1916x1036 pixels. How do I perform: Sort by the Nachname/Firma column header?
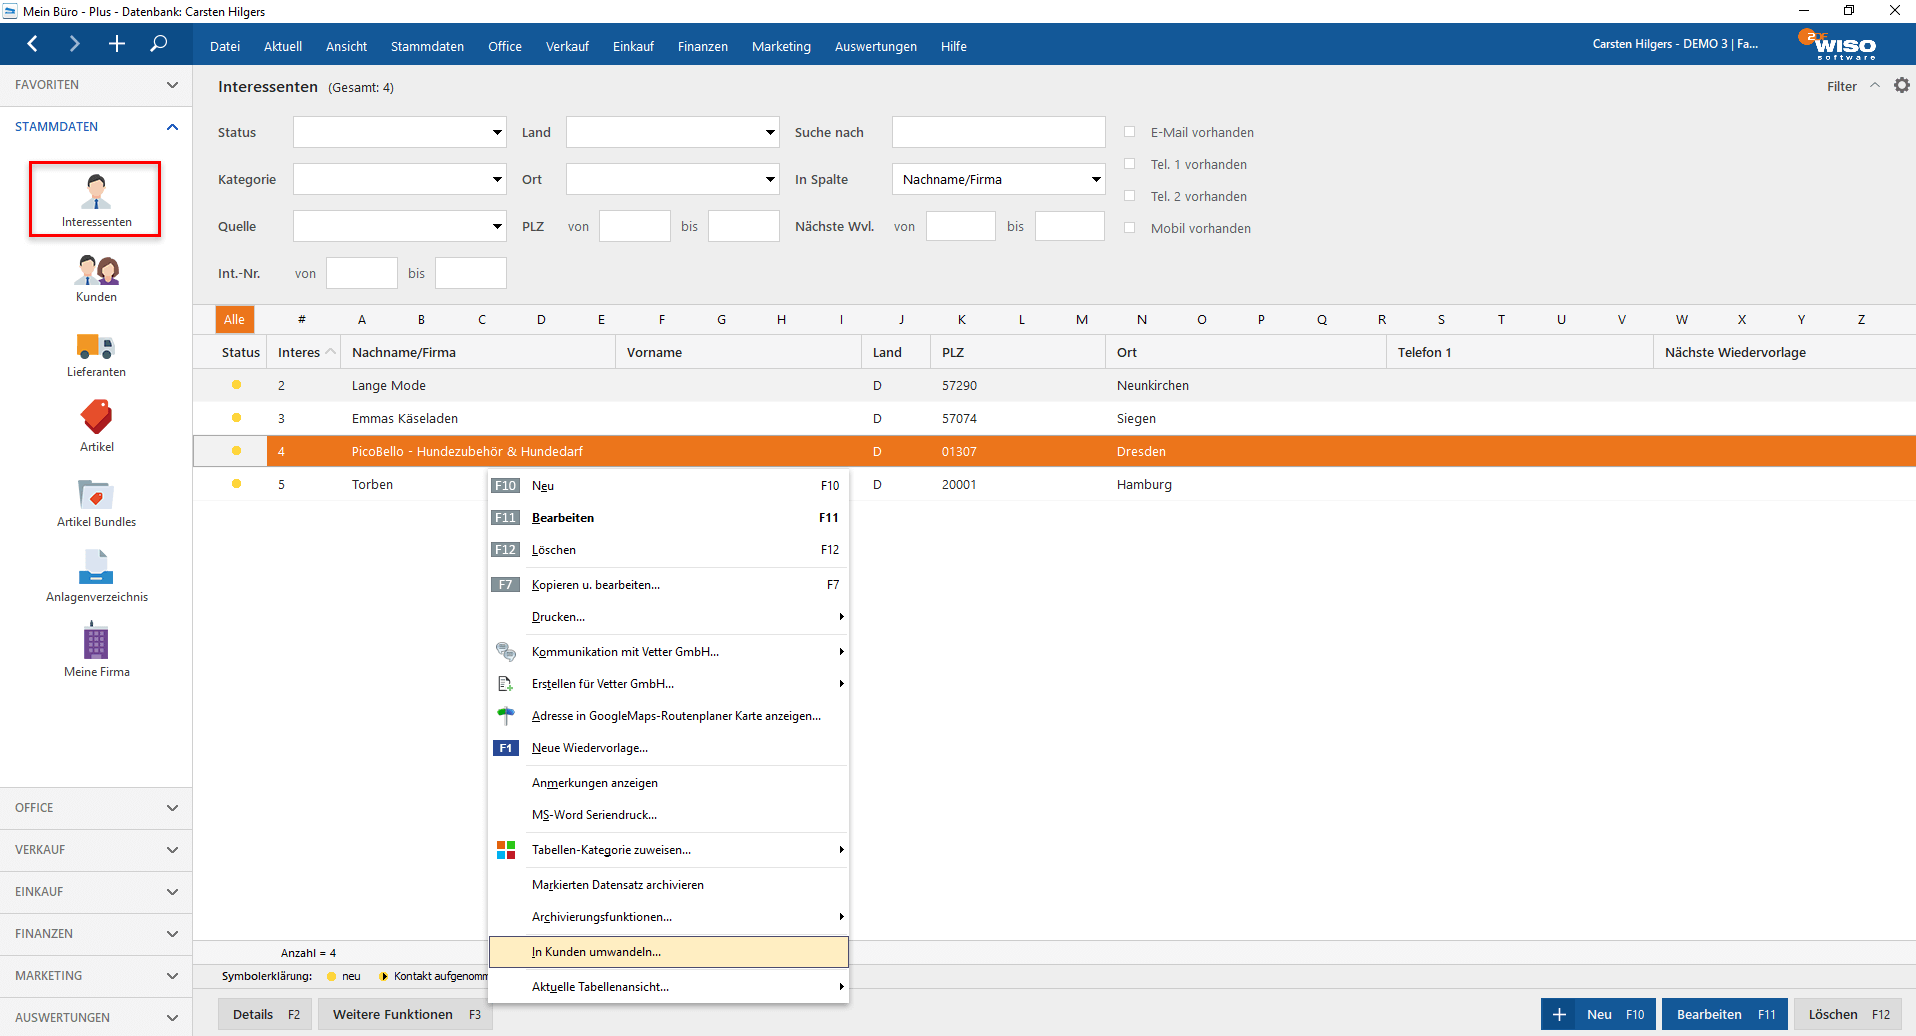(x=477, y=352)
